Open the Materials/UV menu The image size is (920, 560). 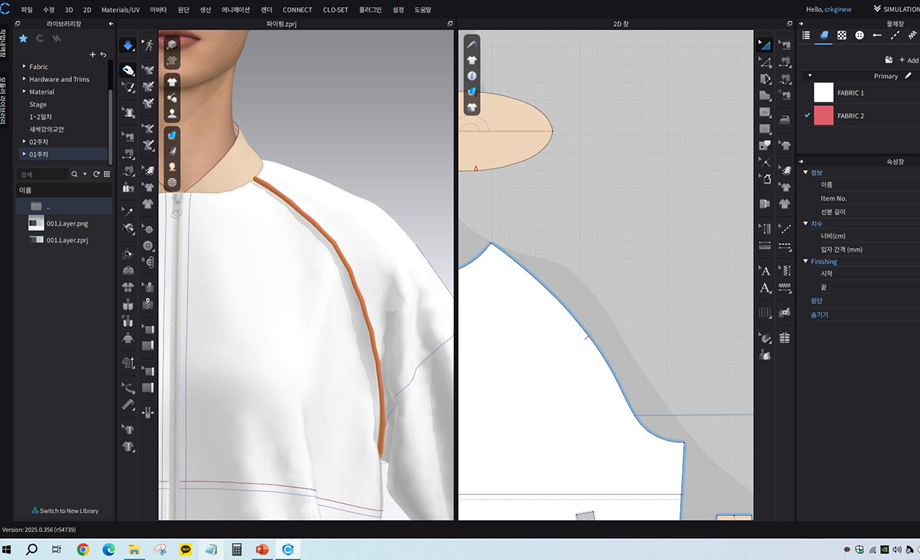121,9
